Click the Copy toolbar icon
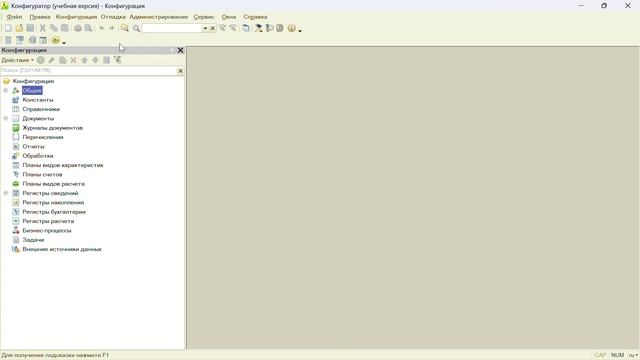Viewport: 640px width, 360px height. 53,28
